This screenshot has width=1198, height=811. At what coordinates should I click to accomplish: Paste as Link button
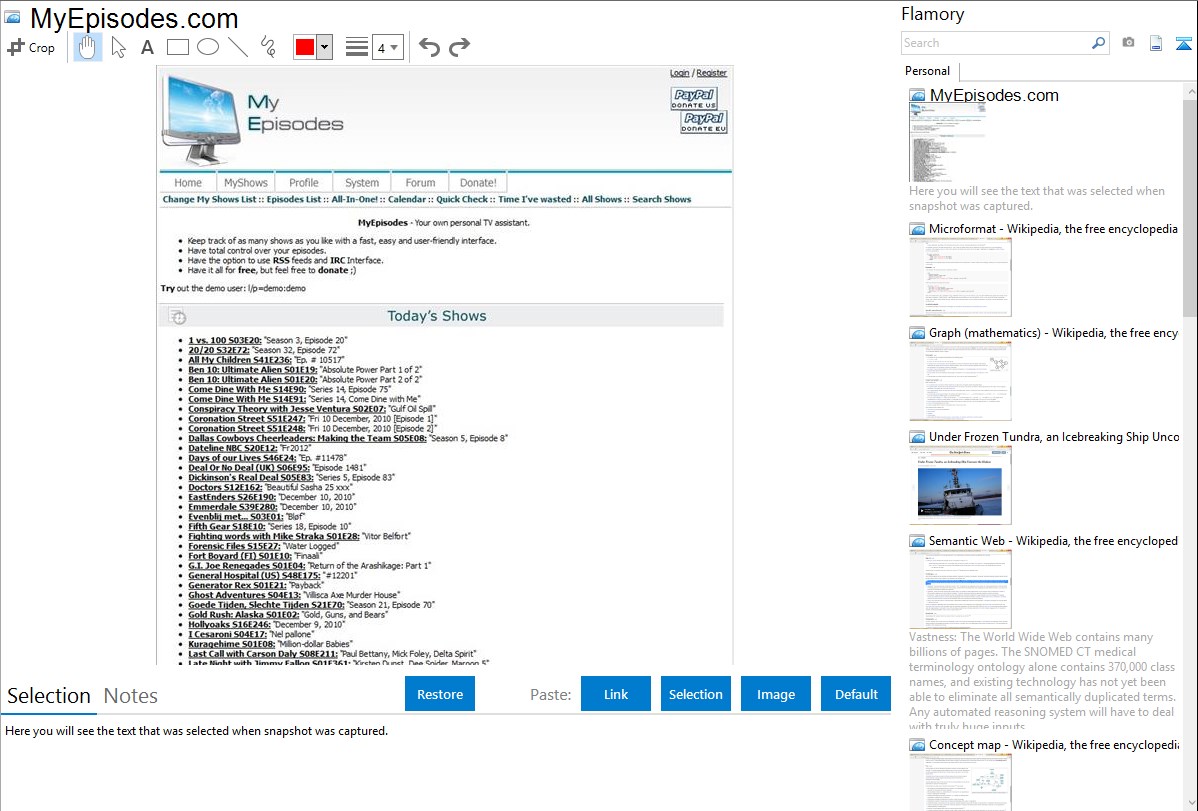click(616, 694)
